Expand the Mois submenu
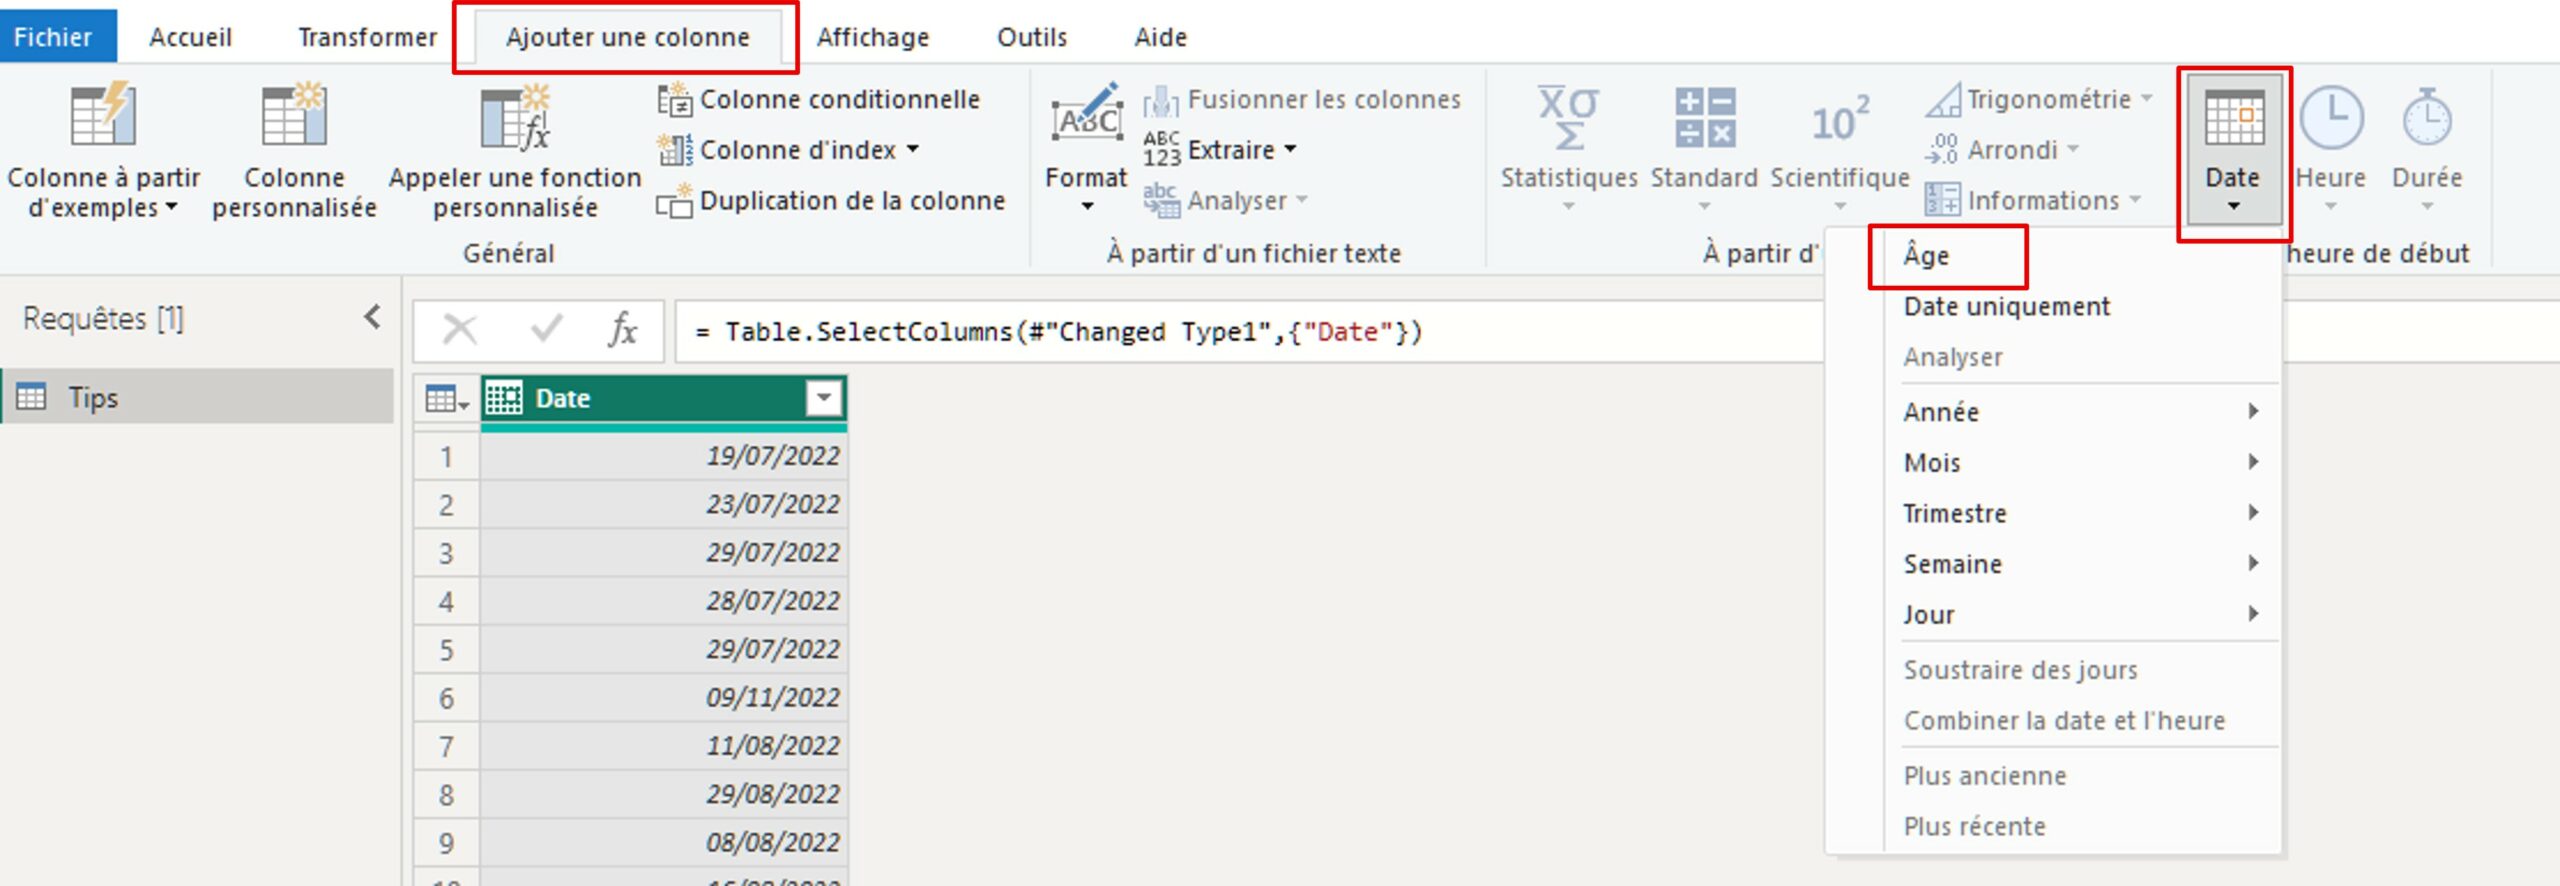The width and height of the screenshot is (2560, 886). point(2080,463)
